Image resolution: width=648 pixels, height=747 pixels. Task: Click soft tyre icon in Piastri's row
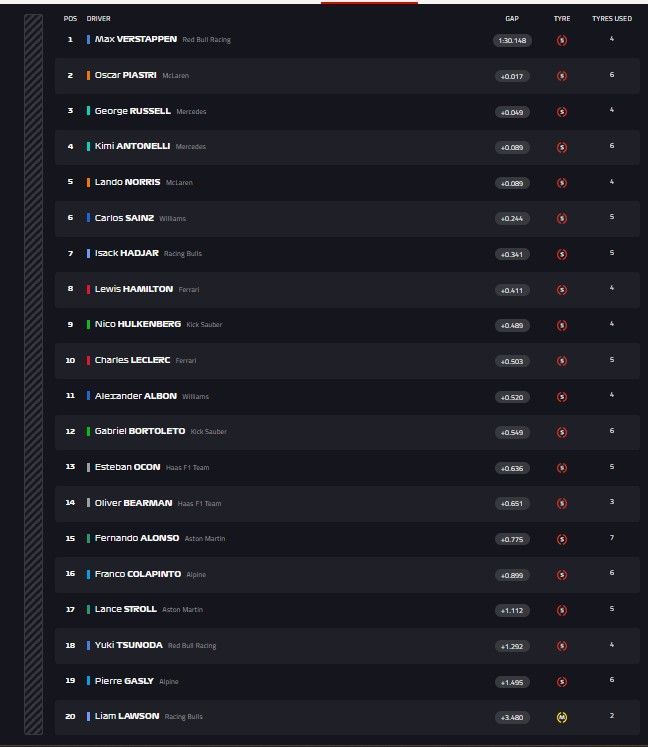(x=561, y=76)
